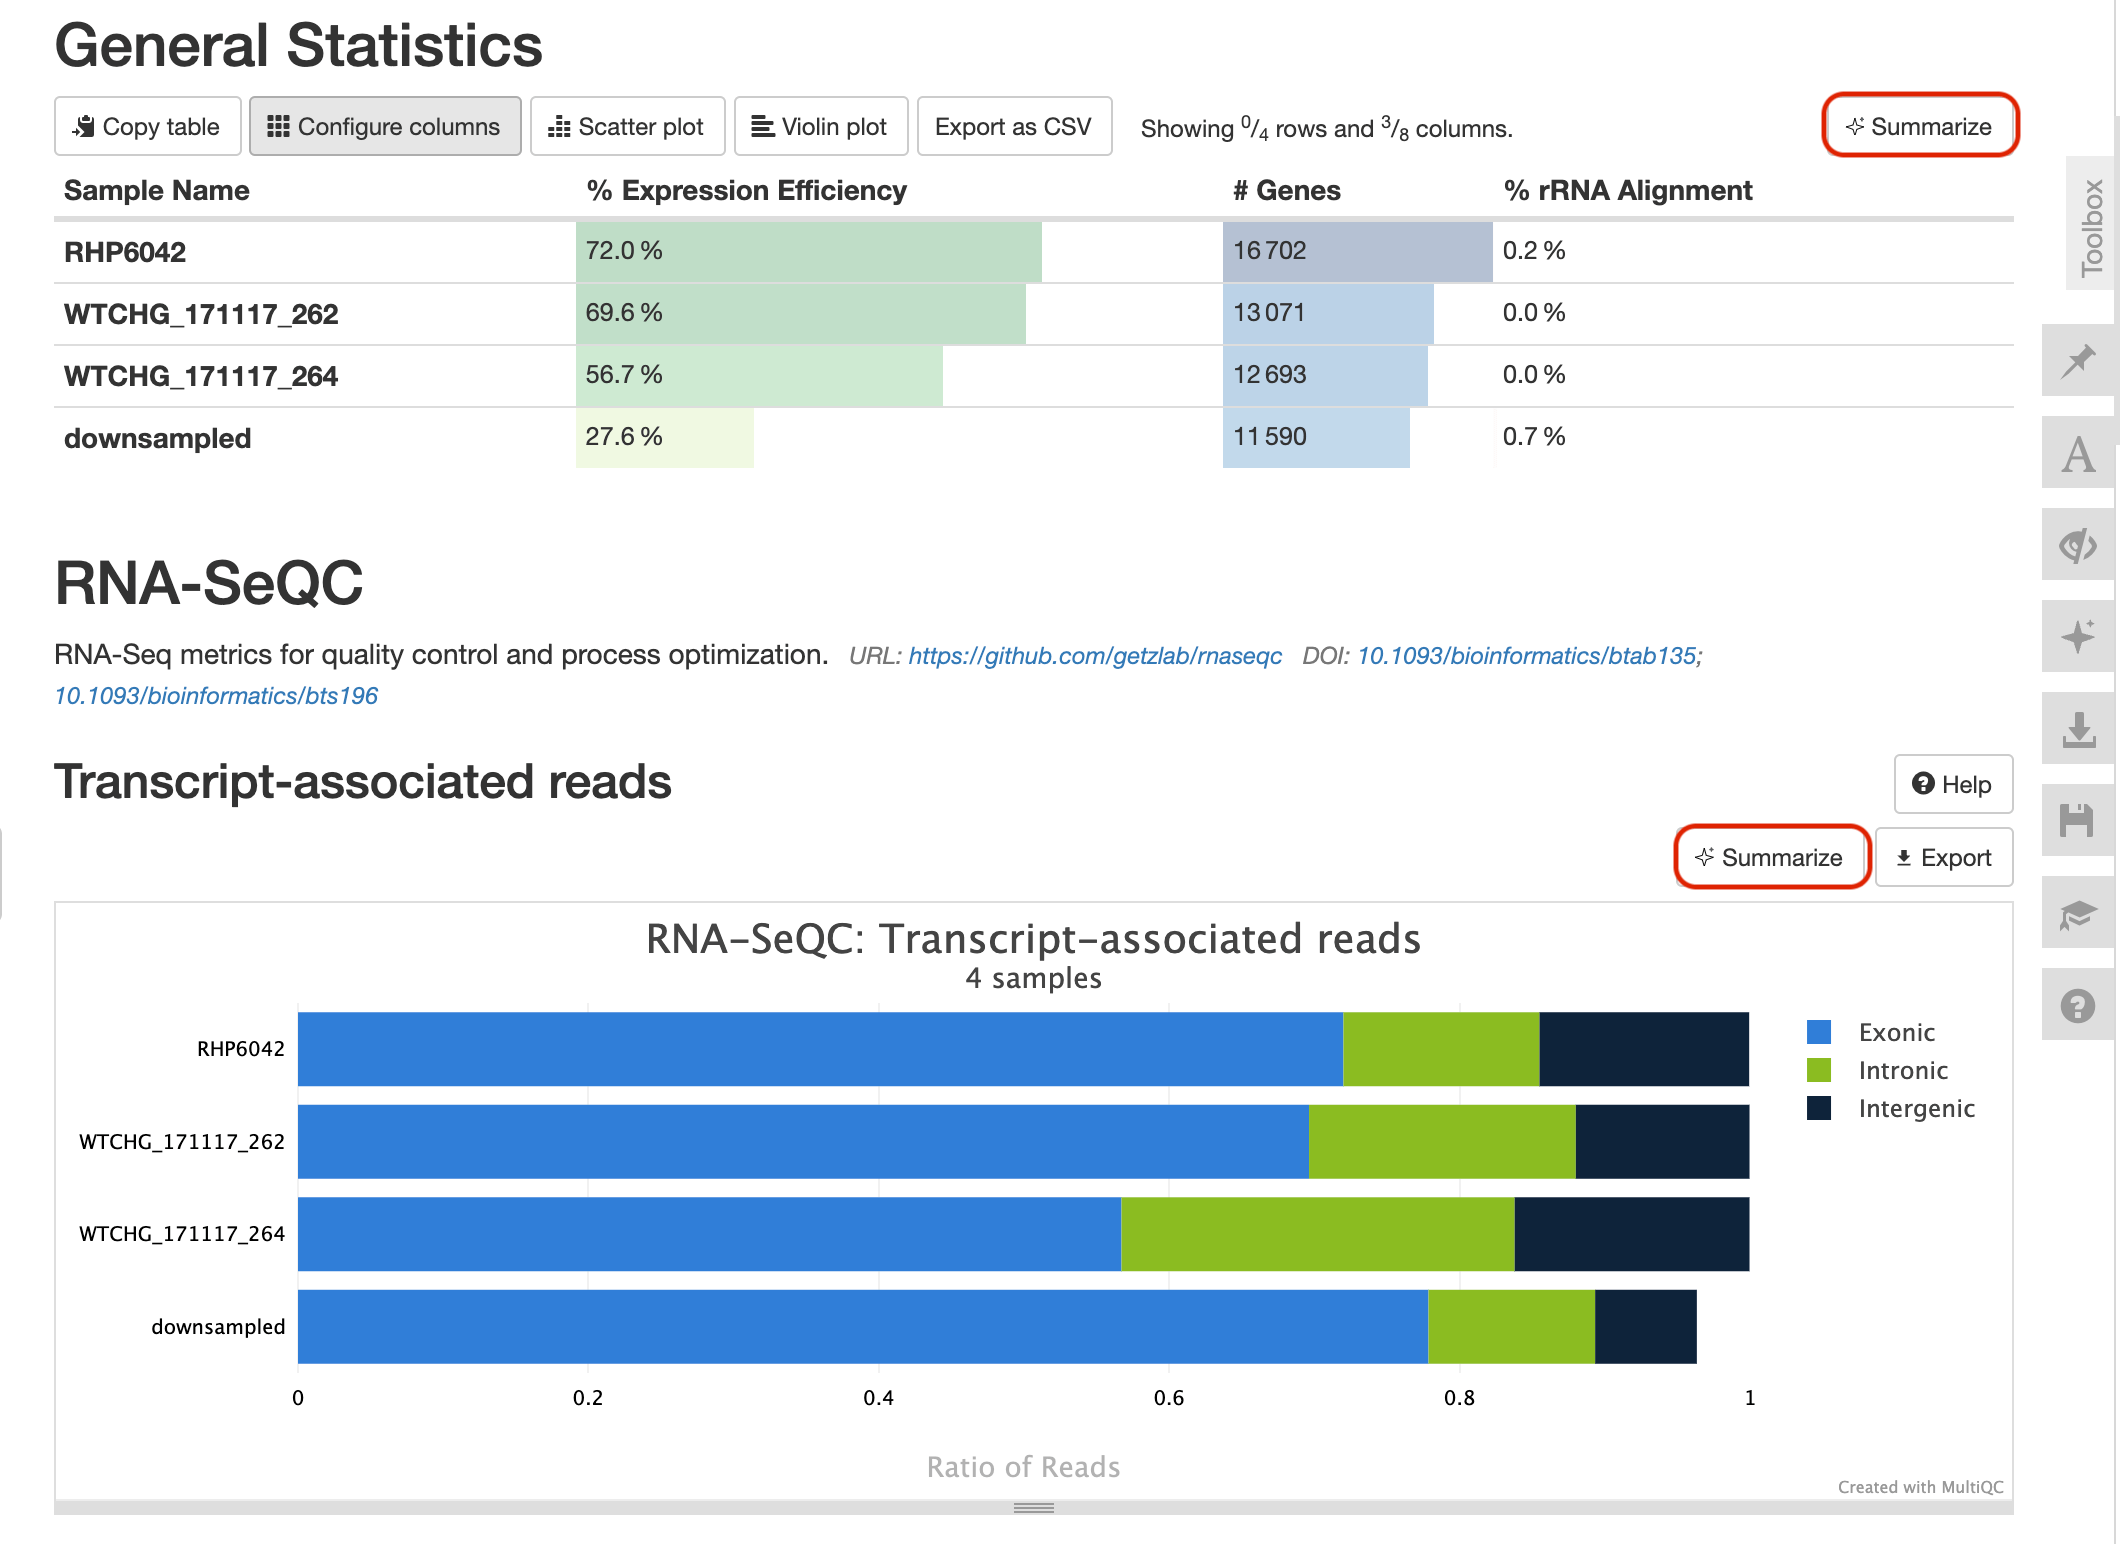Open the Configure columns dialog
The image size is (2120, 1544).
385,126
